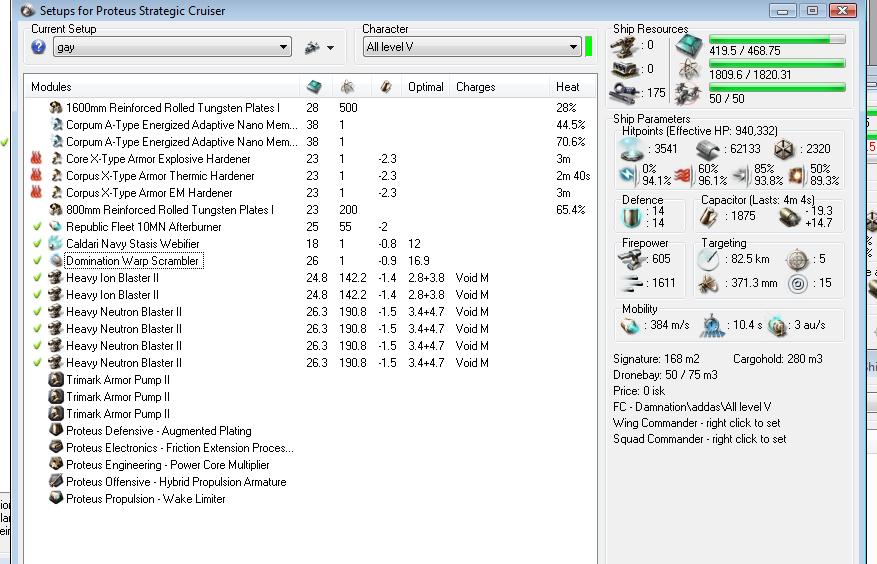Click the green skill status bar

pyautogui.click(x=588, y=46)
